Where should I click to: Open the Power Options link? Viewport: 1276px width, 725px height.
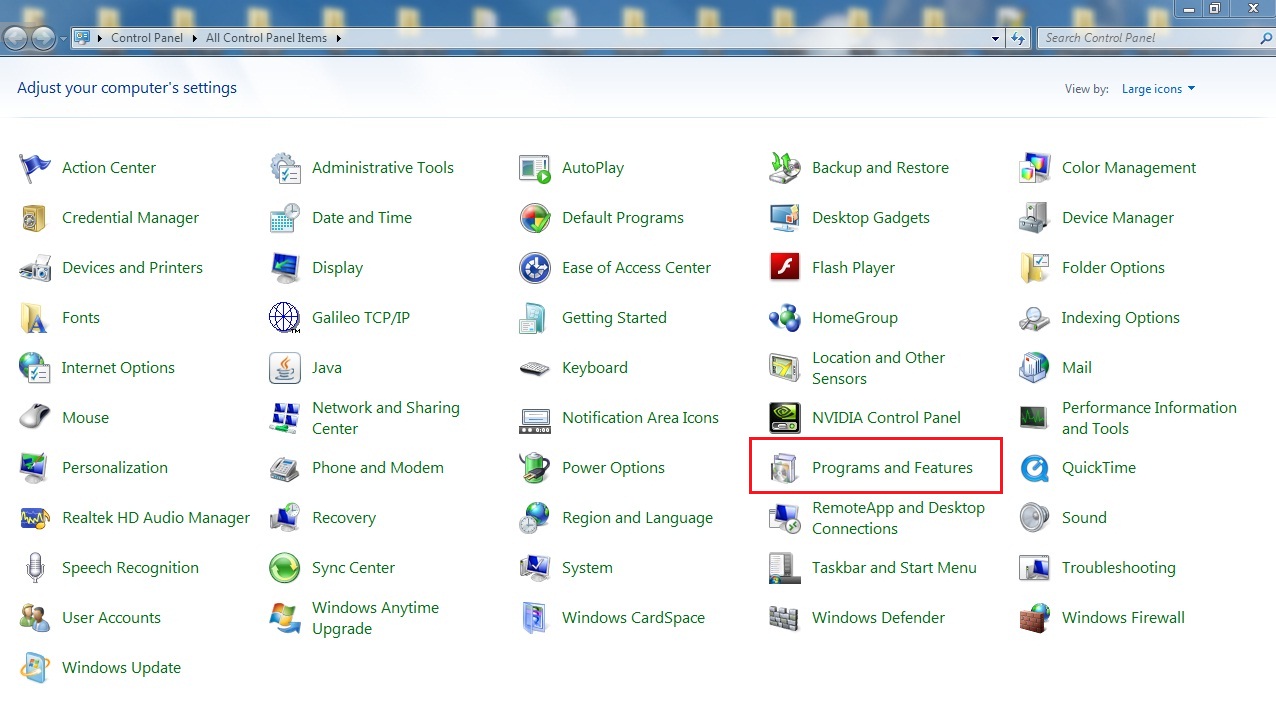[613, 468]
